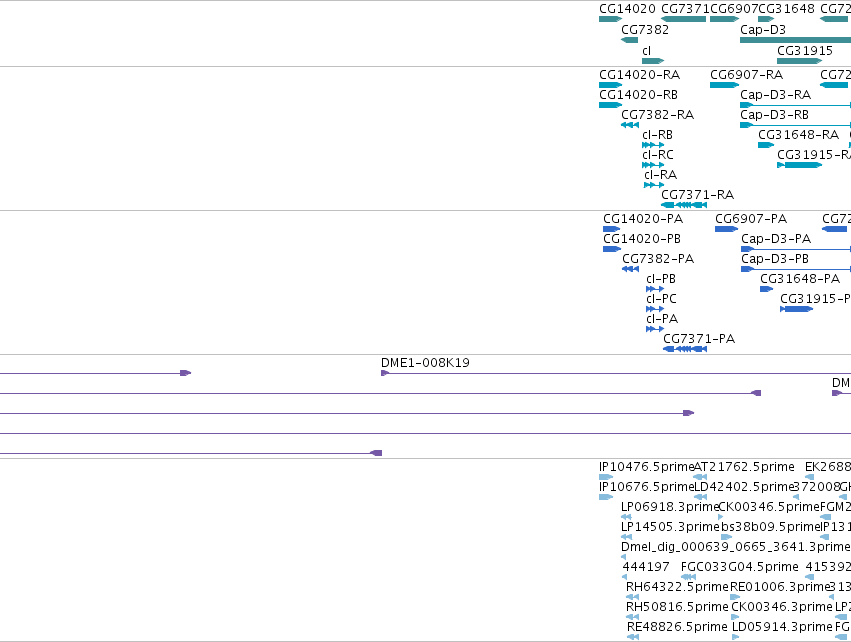
Task: Select the CG7371 gene label
Action: (x=685, y=9)
